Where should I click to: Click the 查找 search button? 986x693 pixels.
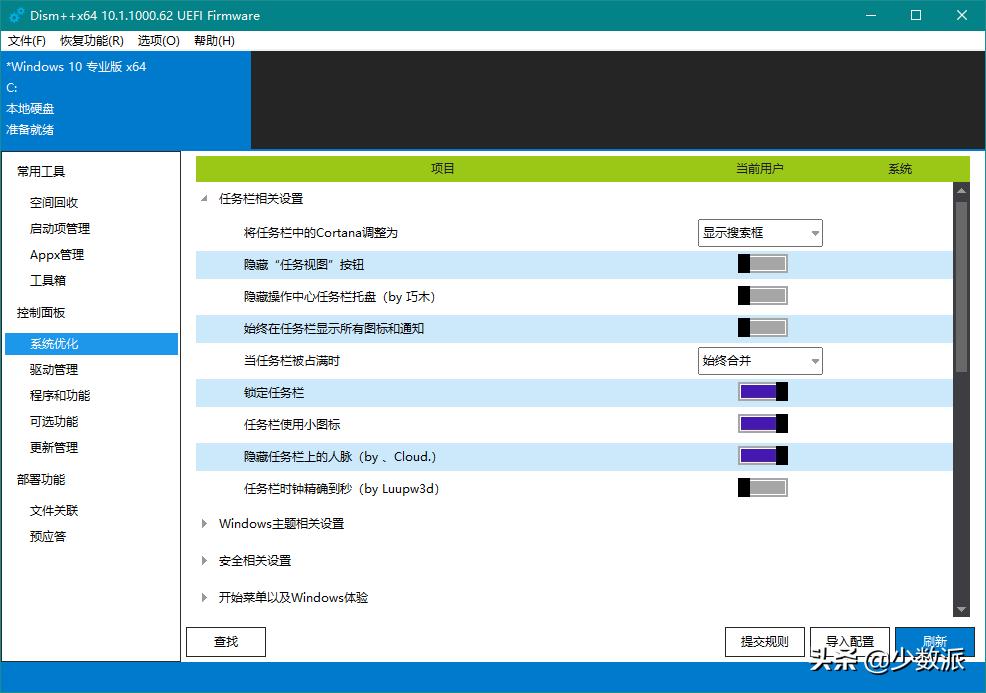[x=225, y=641]
